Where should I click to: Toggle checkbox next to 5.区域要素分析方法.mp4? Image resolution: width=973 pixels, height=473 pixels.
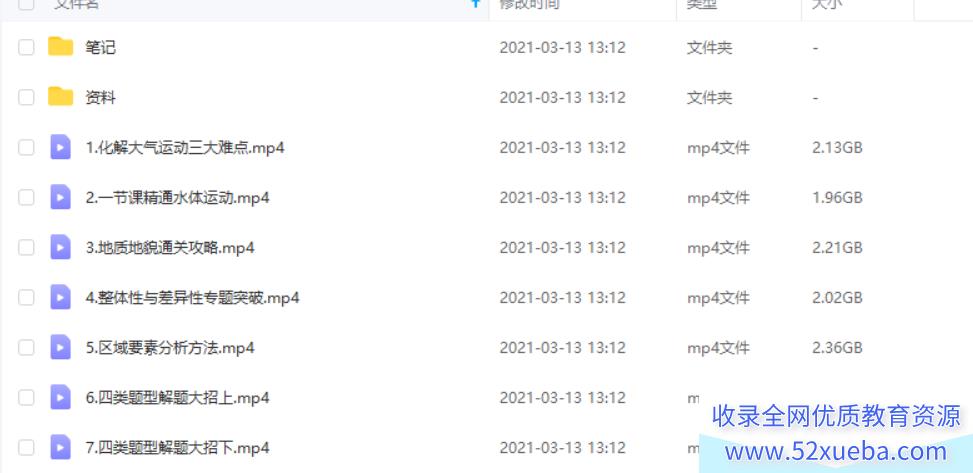26,348
